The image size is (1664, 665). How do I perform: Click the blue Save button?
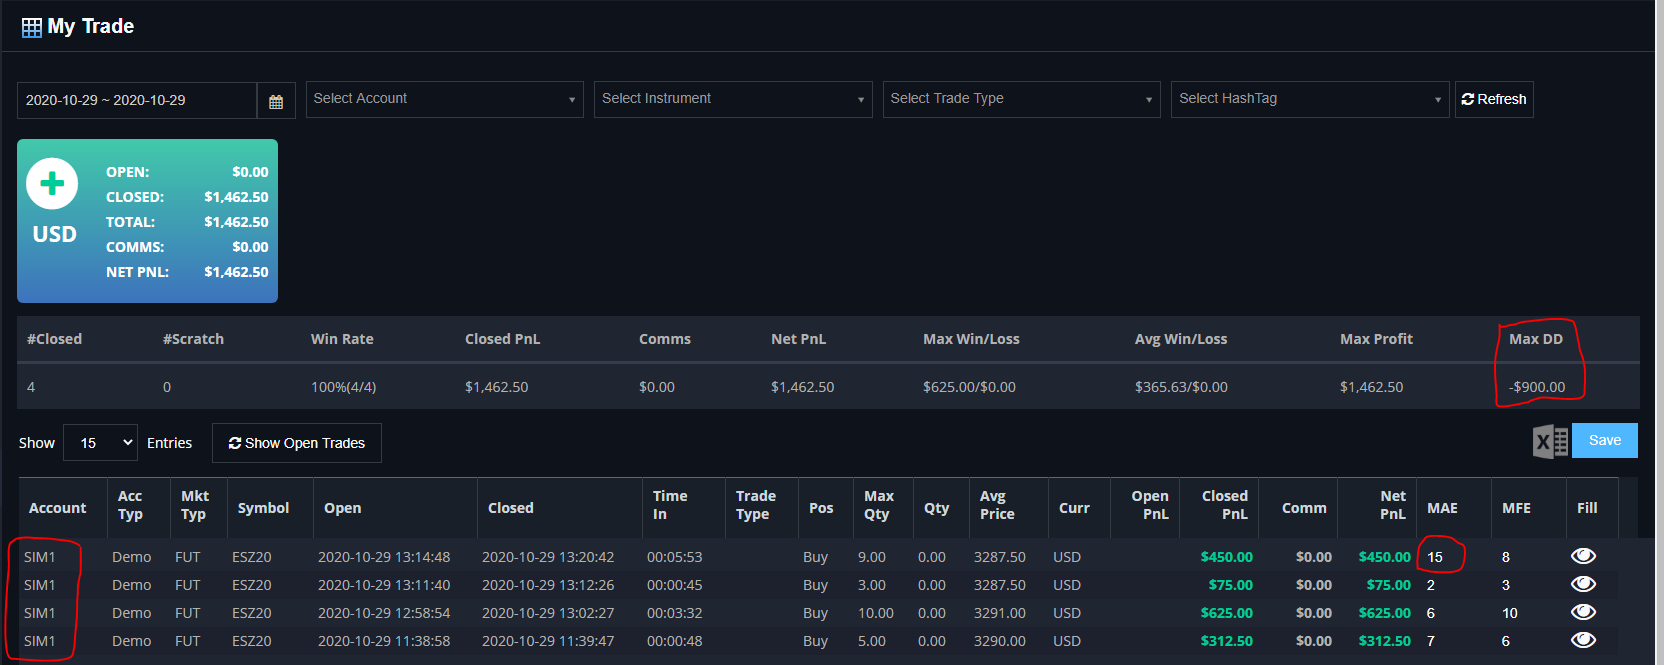pyautogui.click(x=1605, y=440)
